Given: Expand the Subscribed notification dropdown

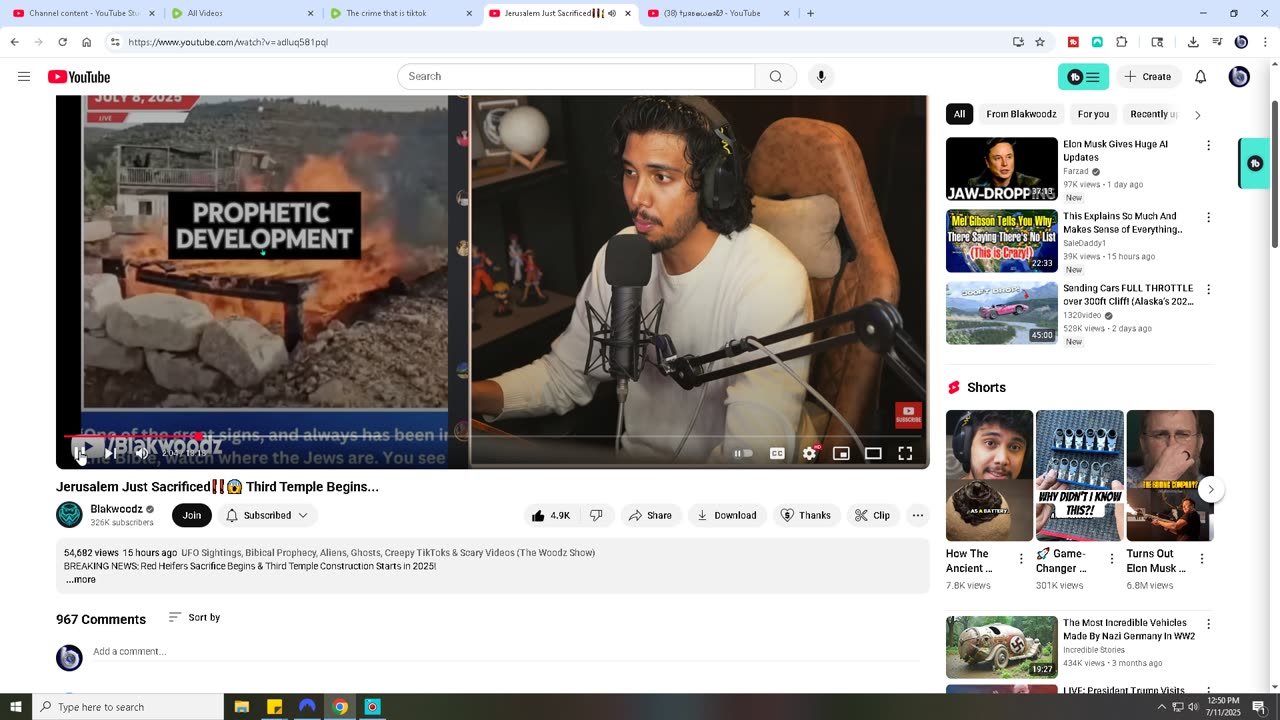Looking at the screenshot, I should pyautogui.click(x=266, y=515).
